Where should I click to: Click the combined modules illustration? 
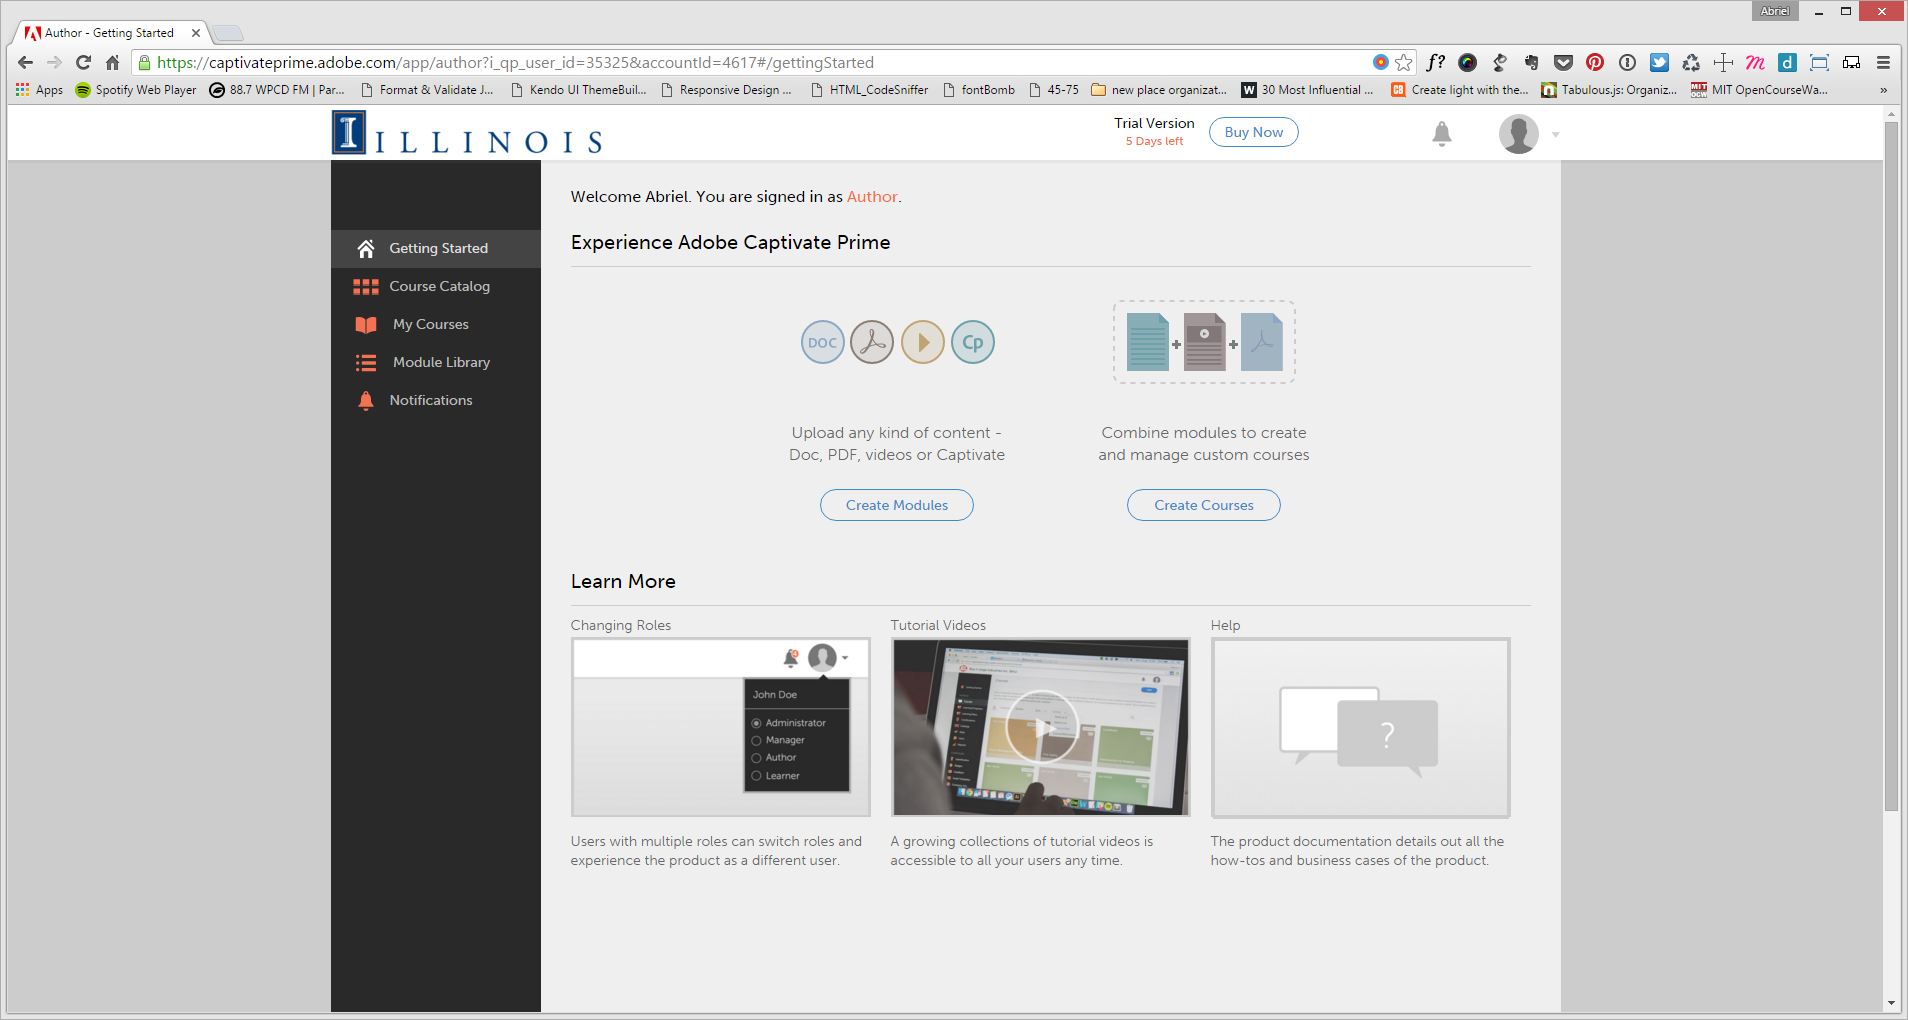pyautogui.click(x=1204, y=342)
